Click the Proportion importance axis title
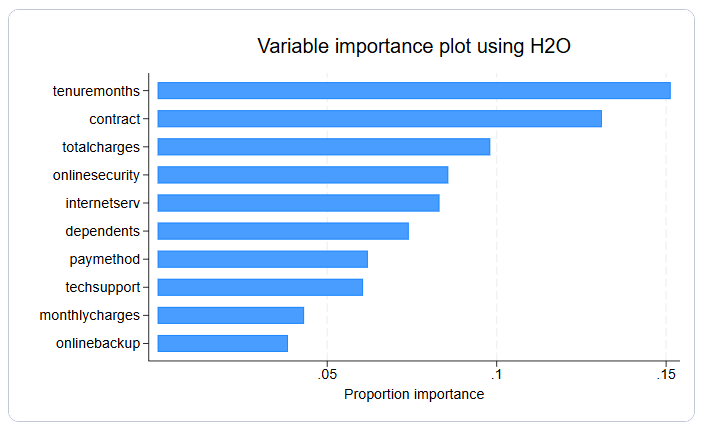 coord(413,395)
